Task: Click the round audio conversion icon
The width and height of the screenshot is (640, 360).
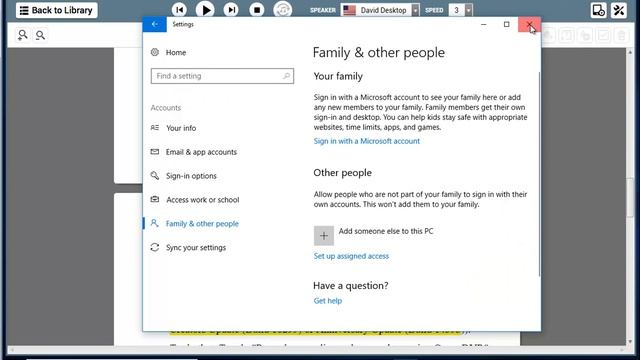Action: click(x=282, y=10)
